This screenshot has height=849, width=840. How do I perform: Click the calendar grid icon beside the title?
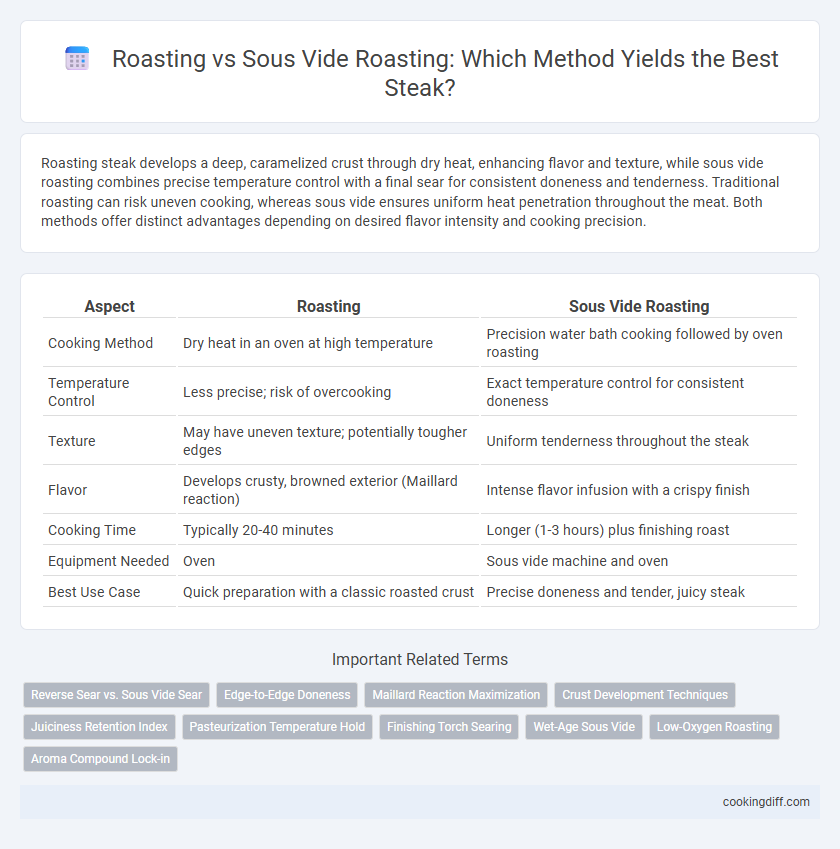77,58
